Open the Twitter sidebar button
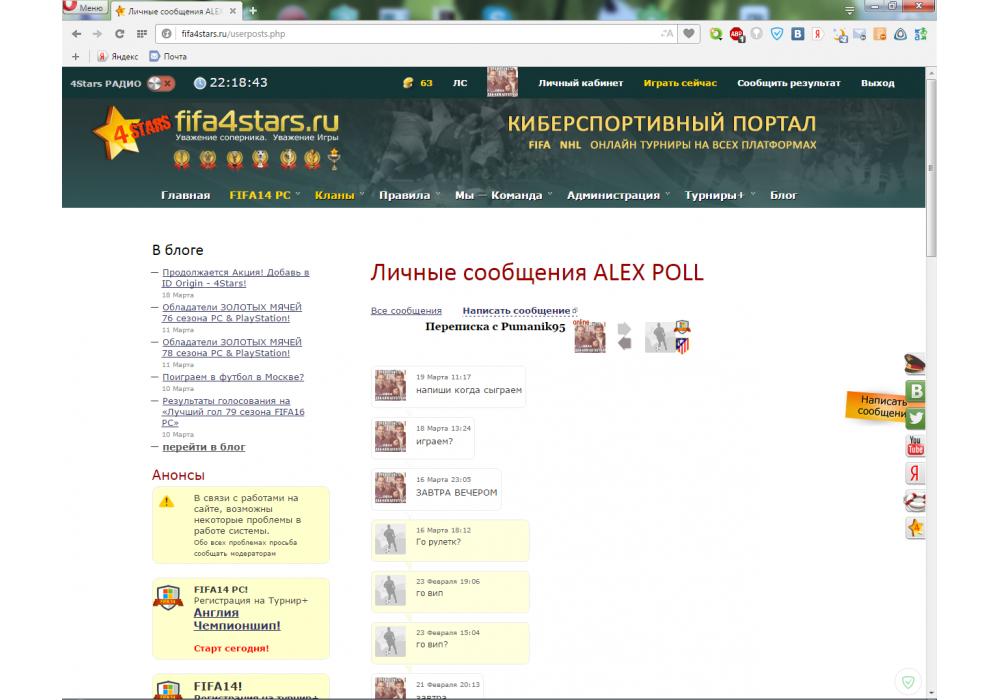The height and width of the screenshot is (700, 1000). 916,418
